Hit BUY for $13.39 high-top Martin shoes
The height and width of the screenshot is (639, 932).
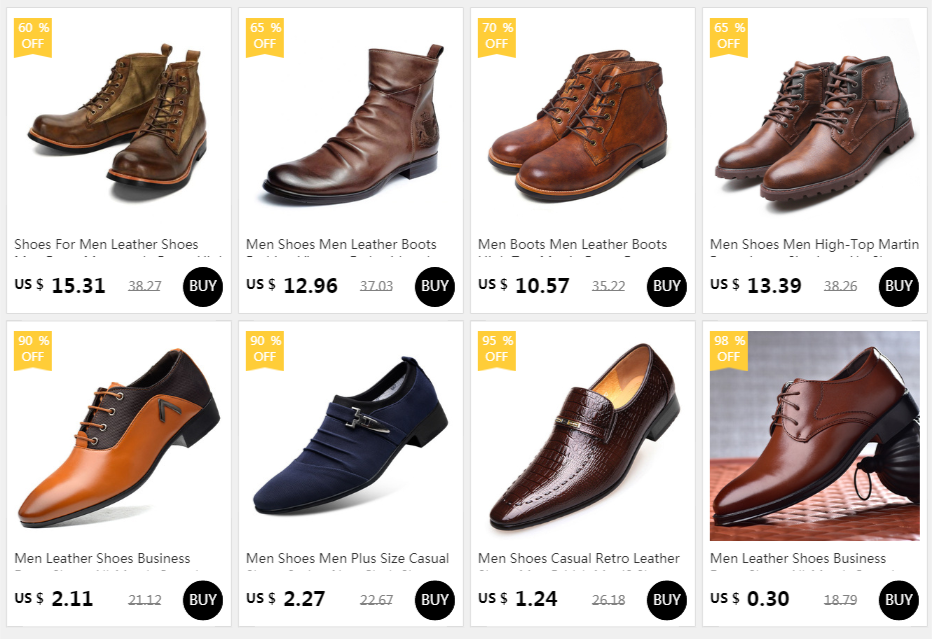coord(898,286)
